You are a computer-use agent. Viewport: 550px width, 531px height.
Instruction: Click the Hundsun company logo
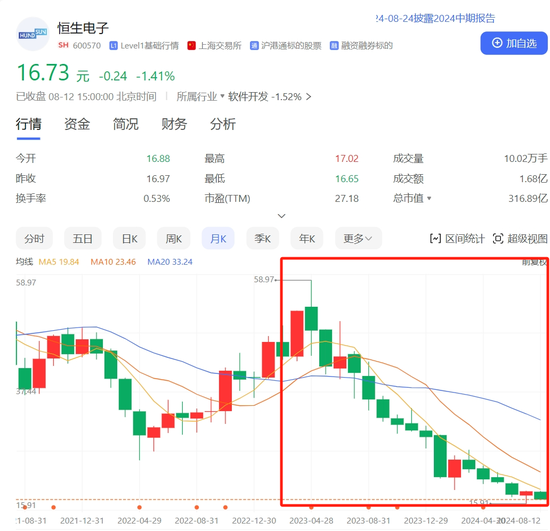coord(33,34)
